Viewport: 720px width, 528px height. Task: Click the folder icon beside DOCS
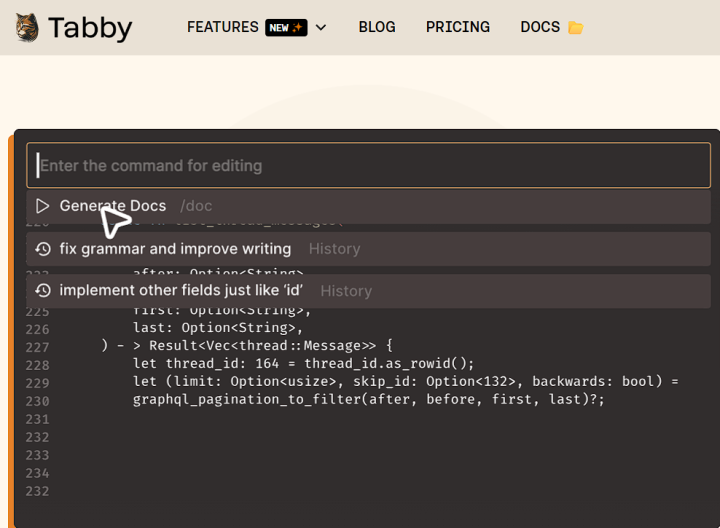click(x=576, y=28)
